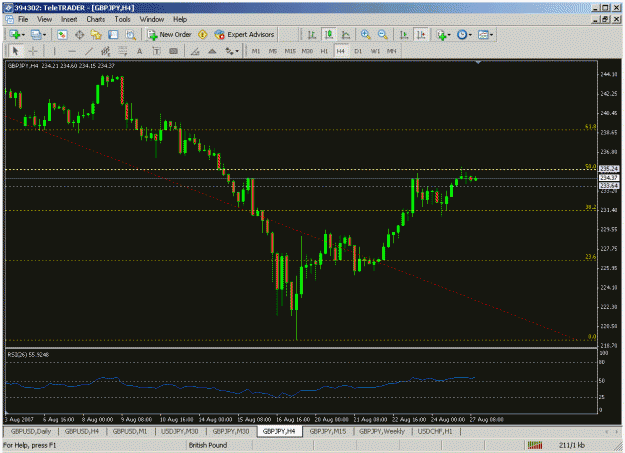Open the Help menu

tap(180, 19)
